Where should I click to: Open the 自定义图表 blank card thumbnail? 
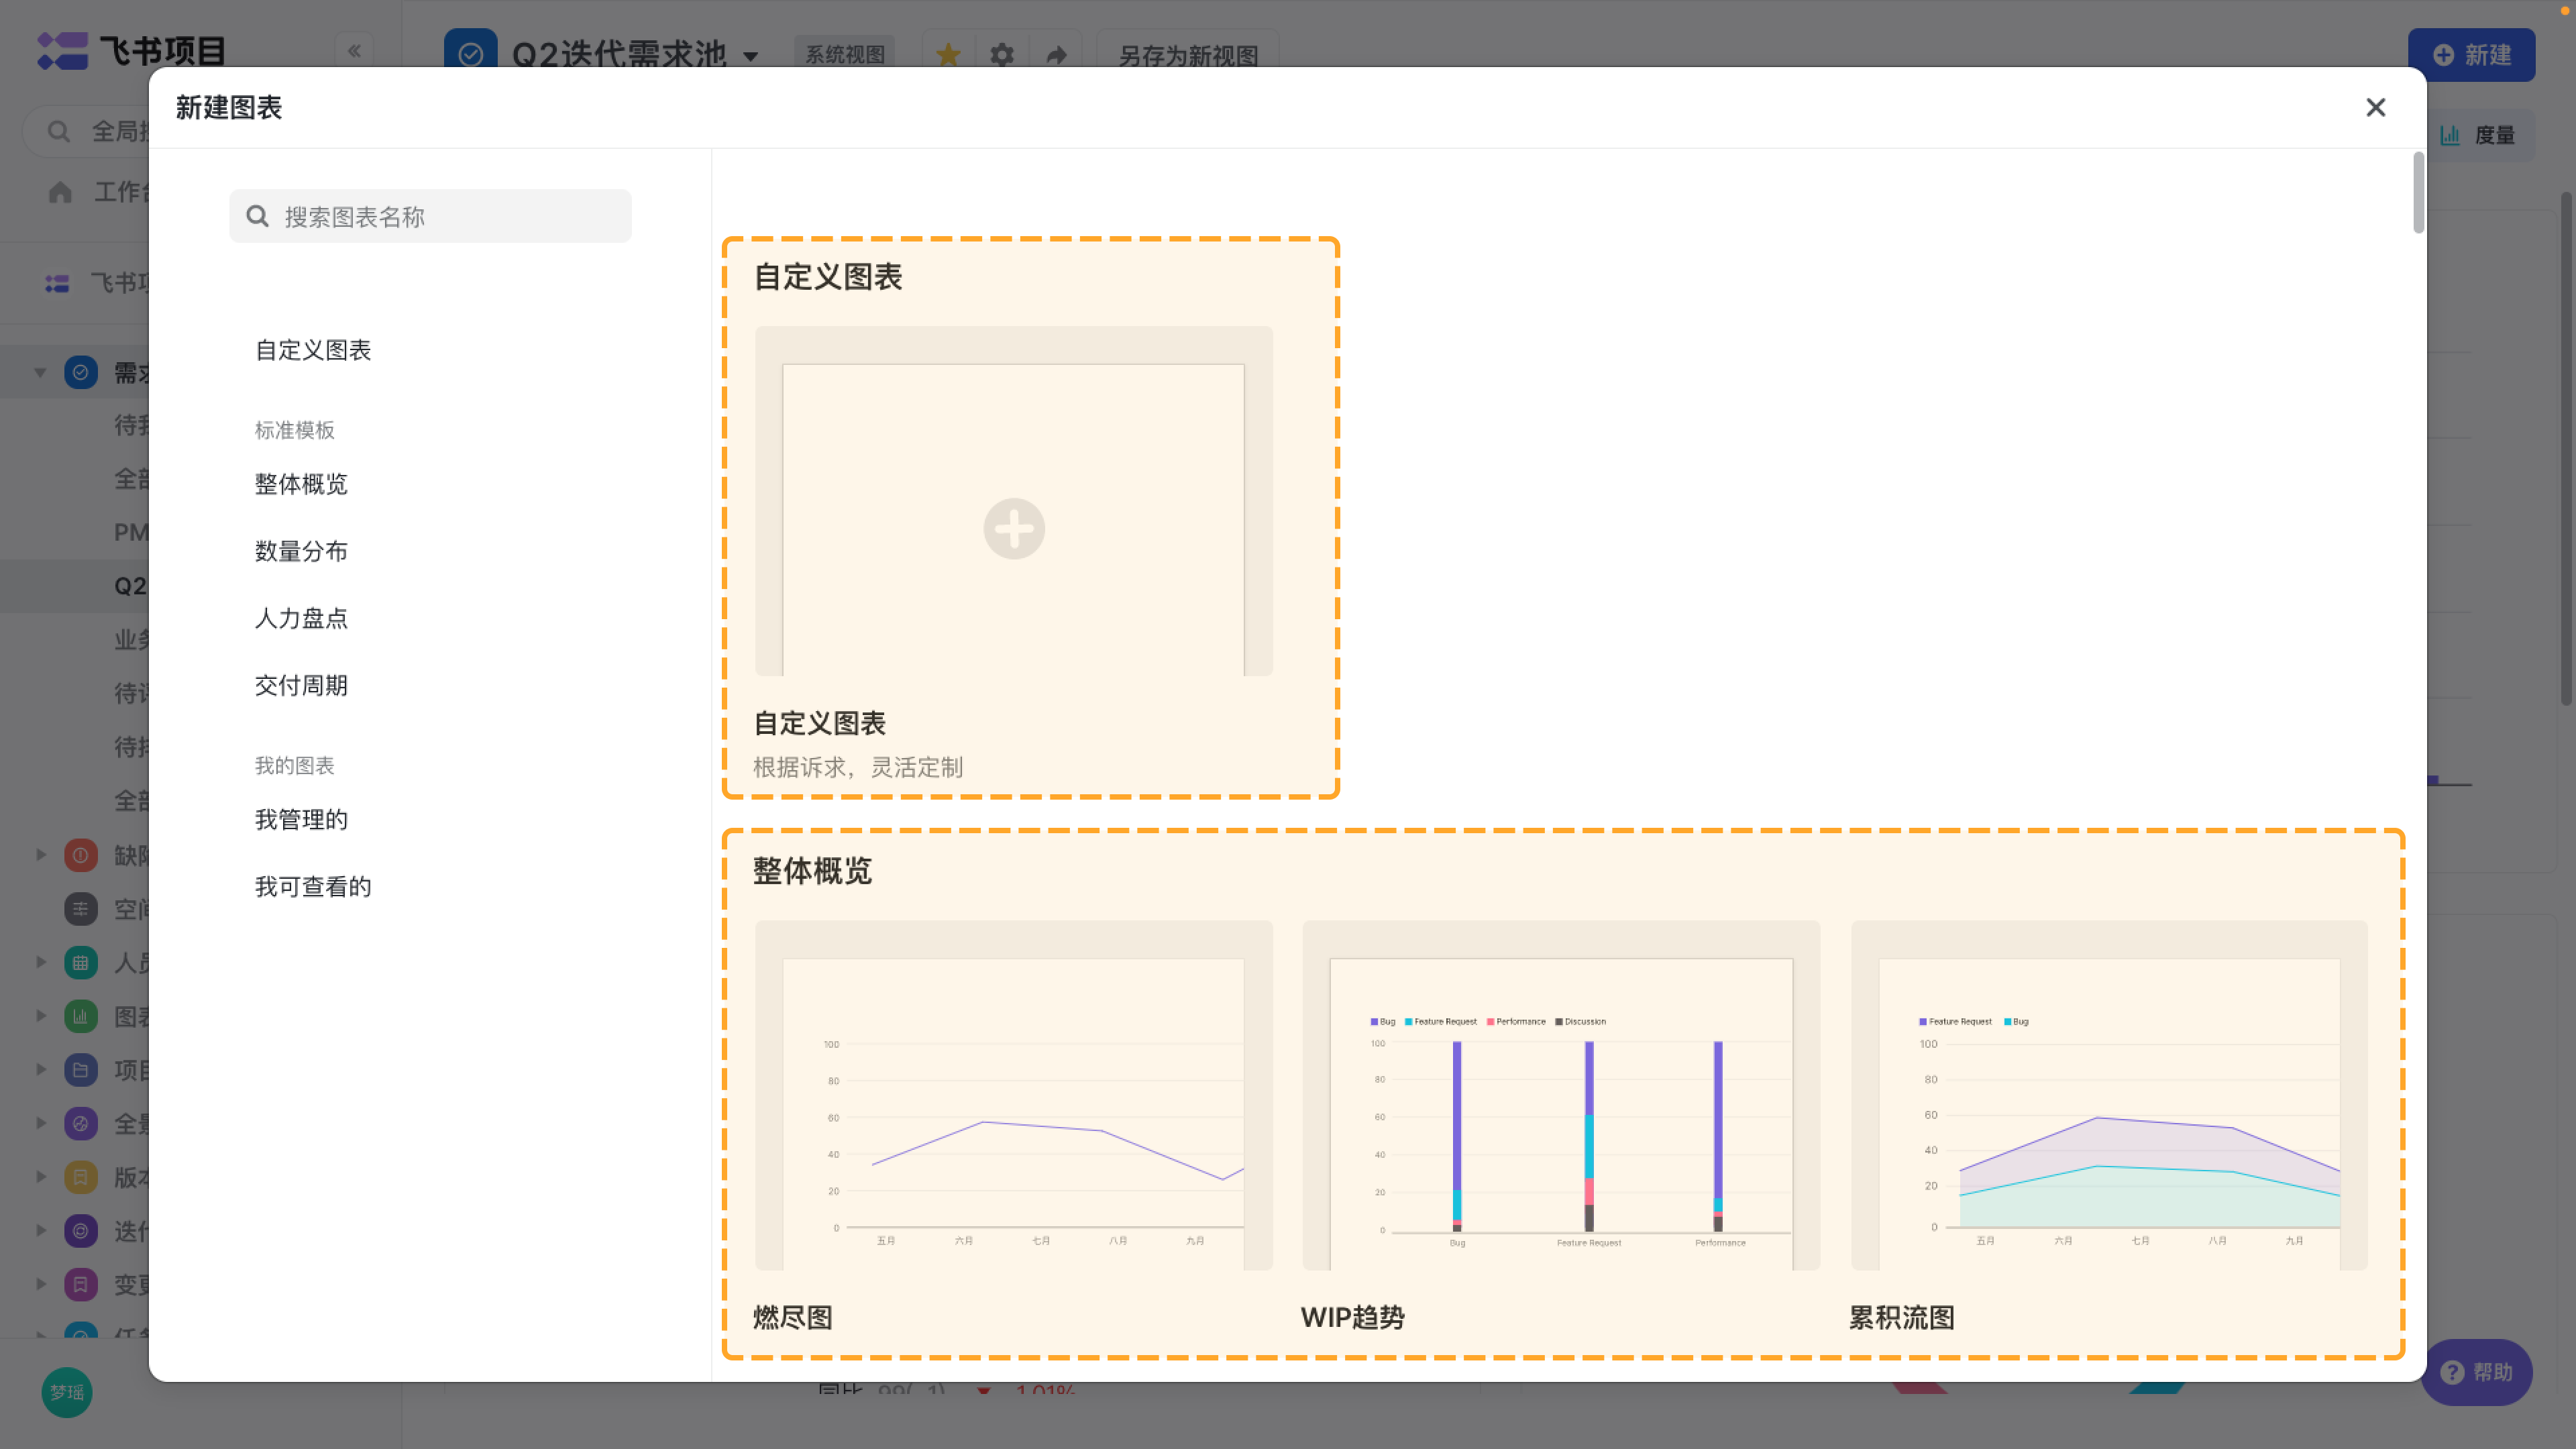(x=1014, y=501)
